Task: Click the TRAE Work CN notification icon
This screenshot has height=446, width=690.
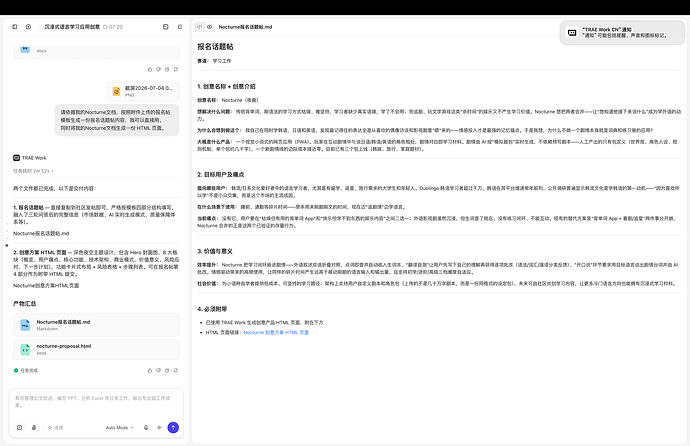Action: [572, 33]
